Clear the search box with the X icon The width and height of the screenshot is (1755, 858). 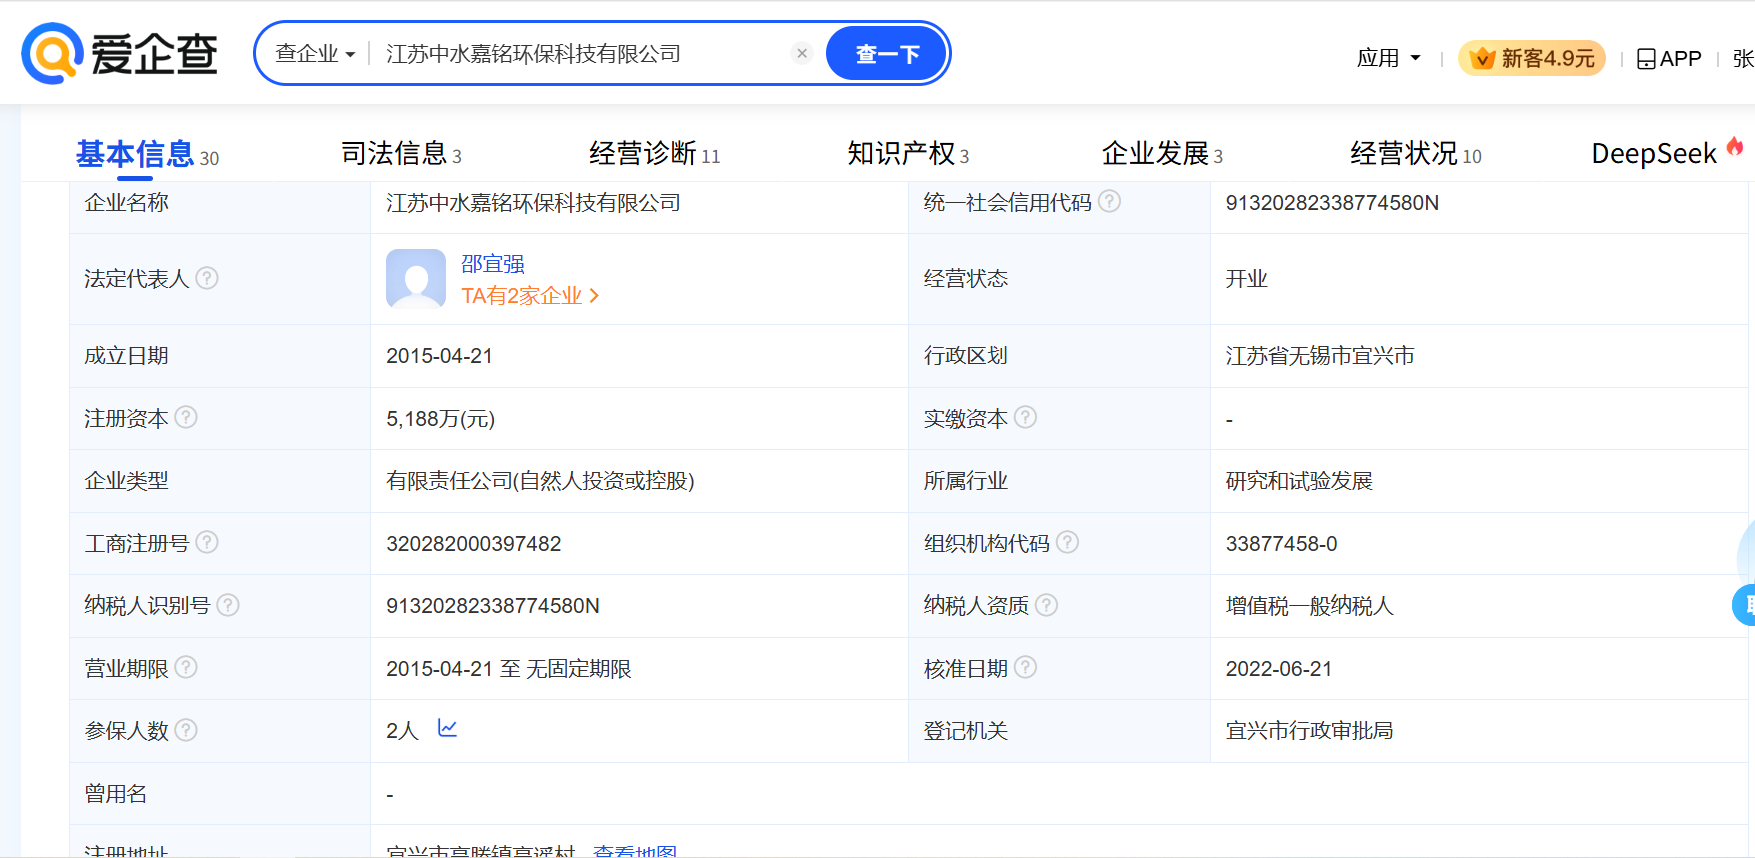802,53
